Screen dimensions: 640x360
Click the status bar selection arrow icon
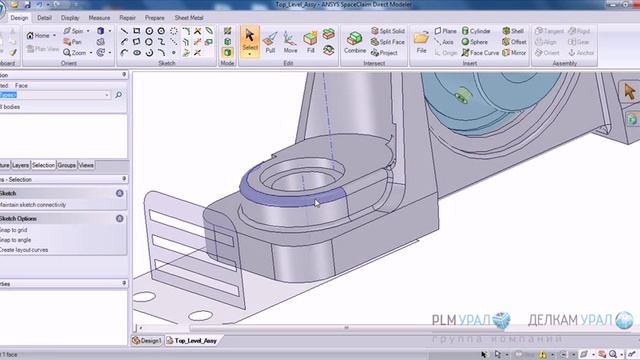click(484, 354)
